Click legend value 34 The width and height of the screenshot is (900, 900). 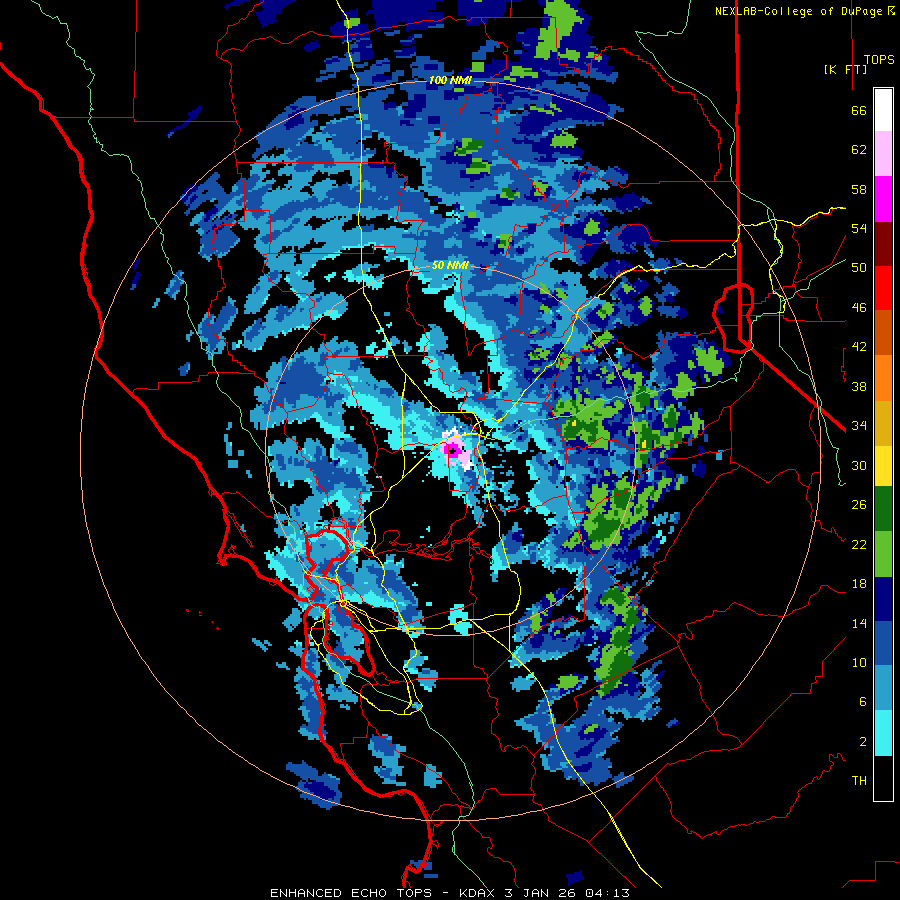[x=859, y=426]
